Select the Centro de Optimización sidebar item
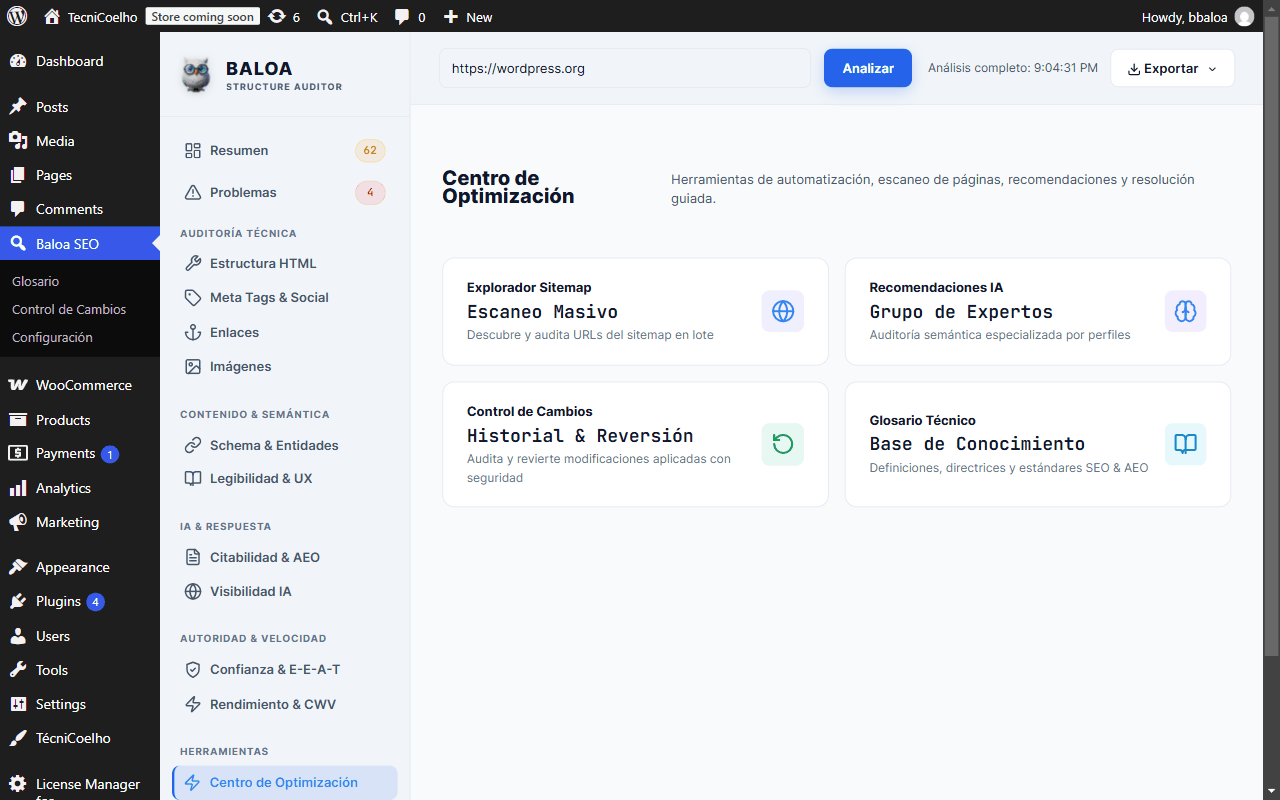This screenshot has width=1280, height=800. [x=285, y=782]
